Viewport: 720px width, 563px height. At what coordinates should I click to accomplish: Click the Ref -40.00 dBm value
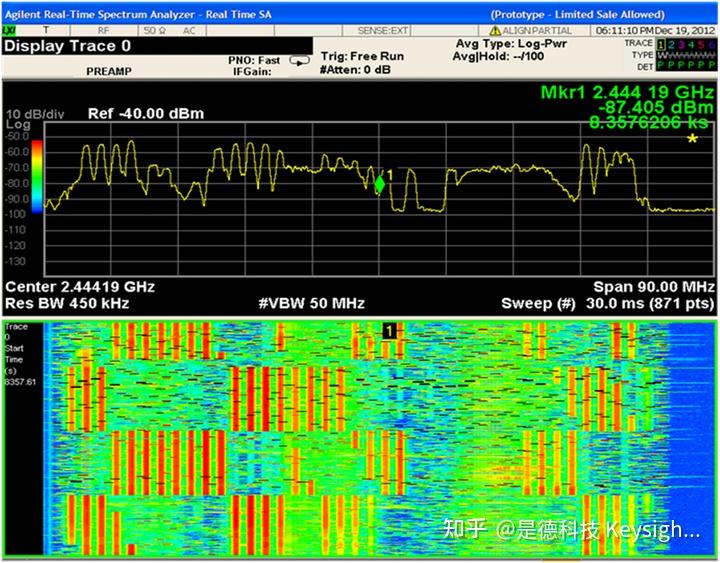point(146,113)
